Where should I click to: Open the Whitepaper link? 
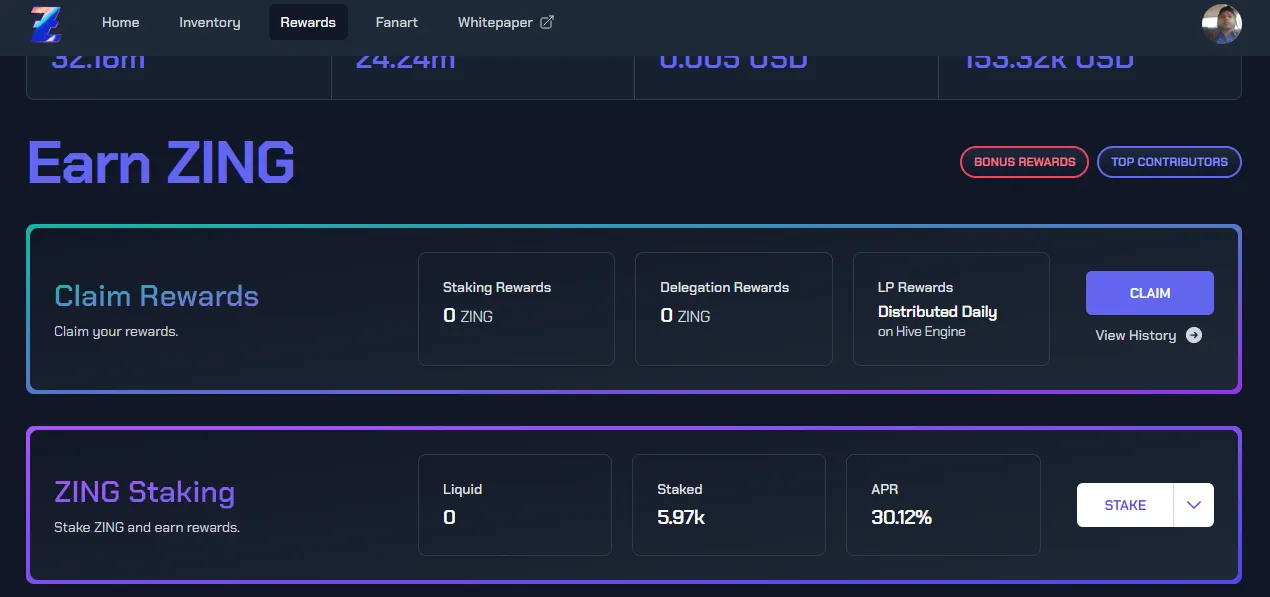[505, 22]
